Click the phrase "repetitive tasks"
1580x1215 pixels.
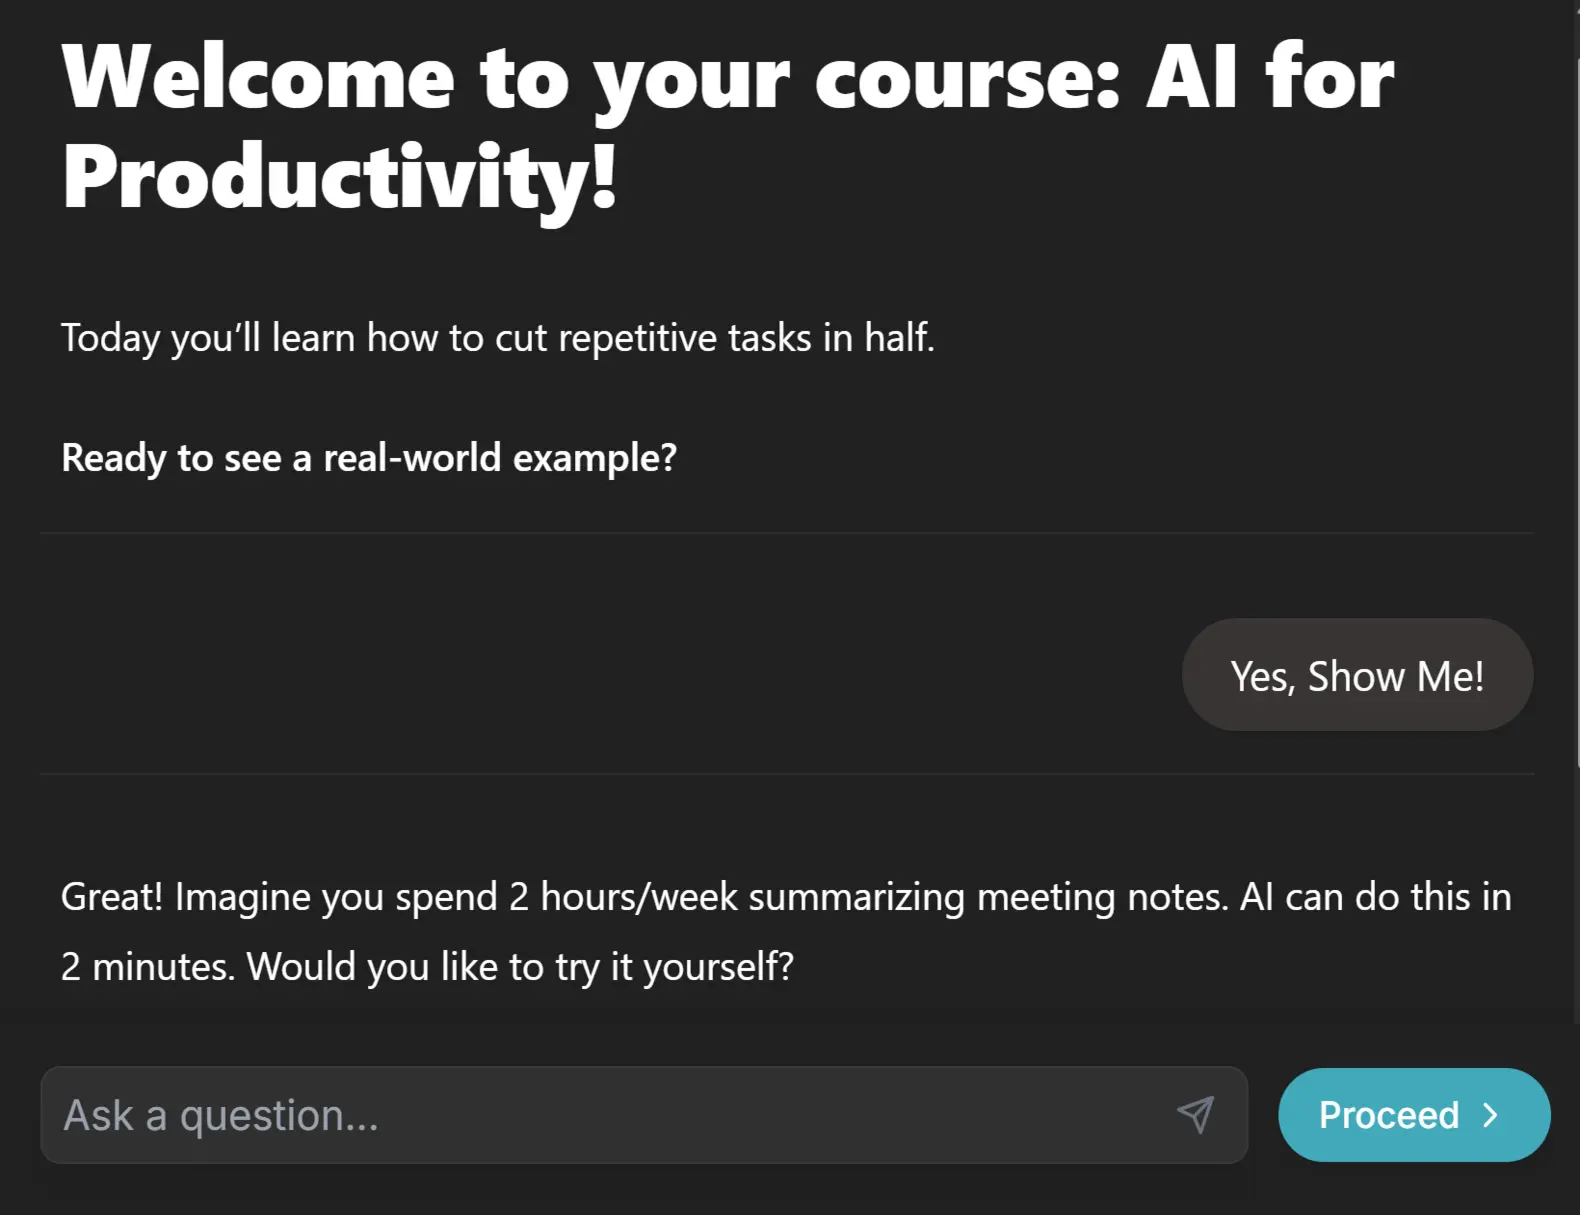point(685,338)
